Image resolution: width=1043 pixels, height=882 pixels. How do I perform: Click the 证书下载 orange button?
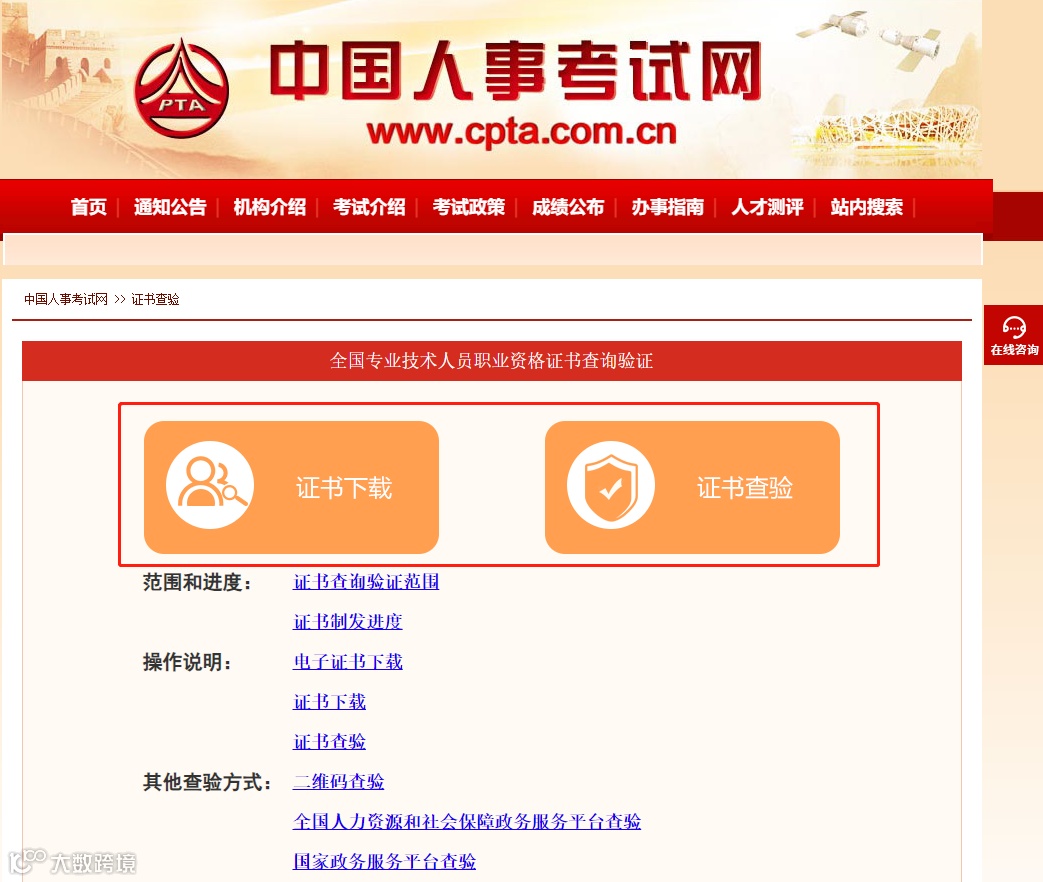coord(291,487)
